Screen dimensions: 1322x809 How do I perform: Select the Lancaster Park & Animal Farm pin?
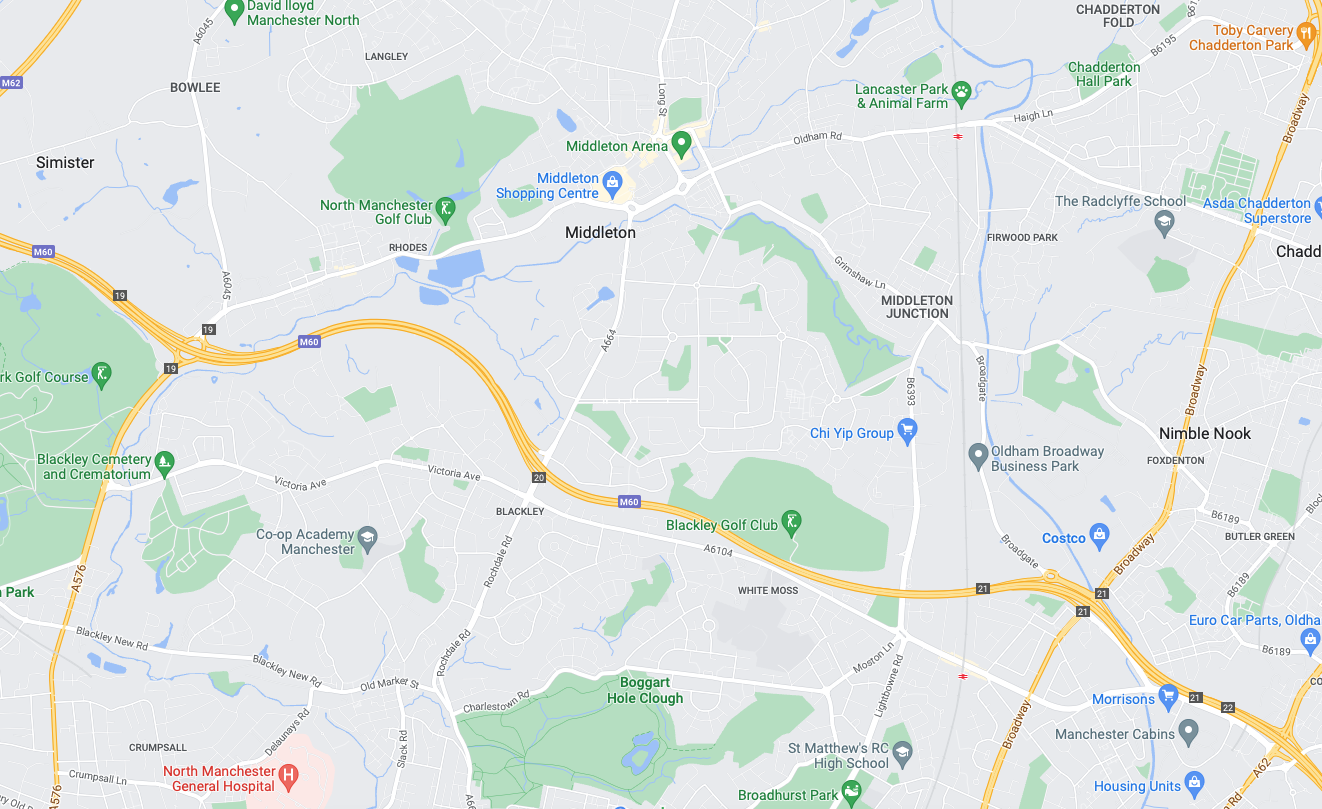coord(961,94)
